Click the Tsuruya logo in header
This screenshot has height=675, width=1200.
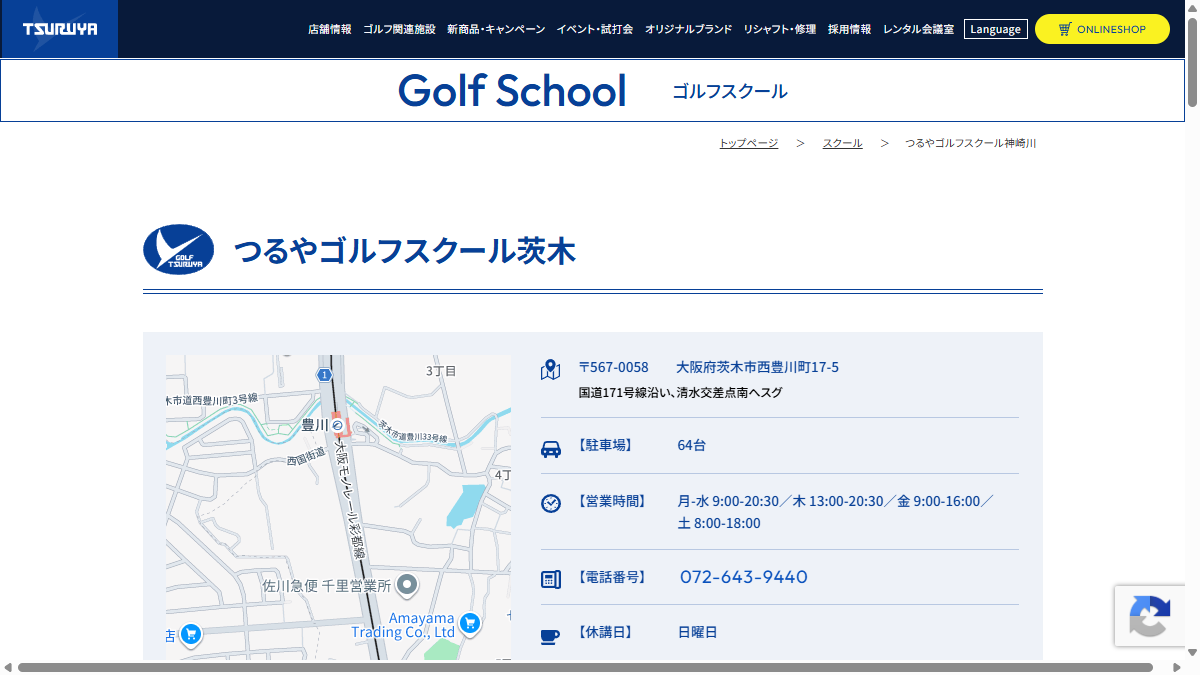click(59, 29)
